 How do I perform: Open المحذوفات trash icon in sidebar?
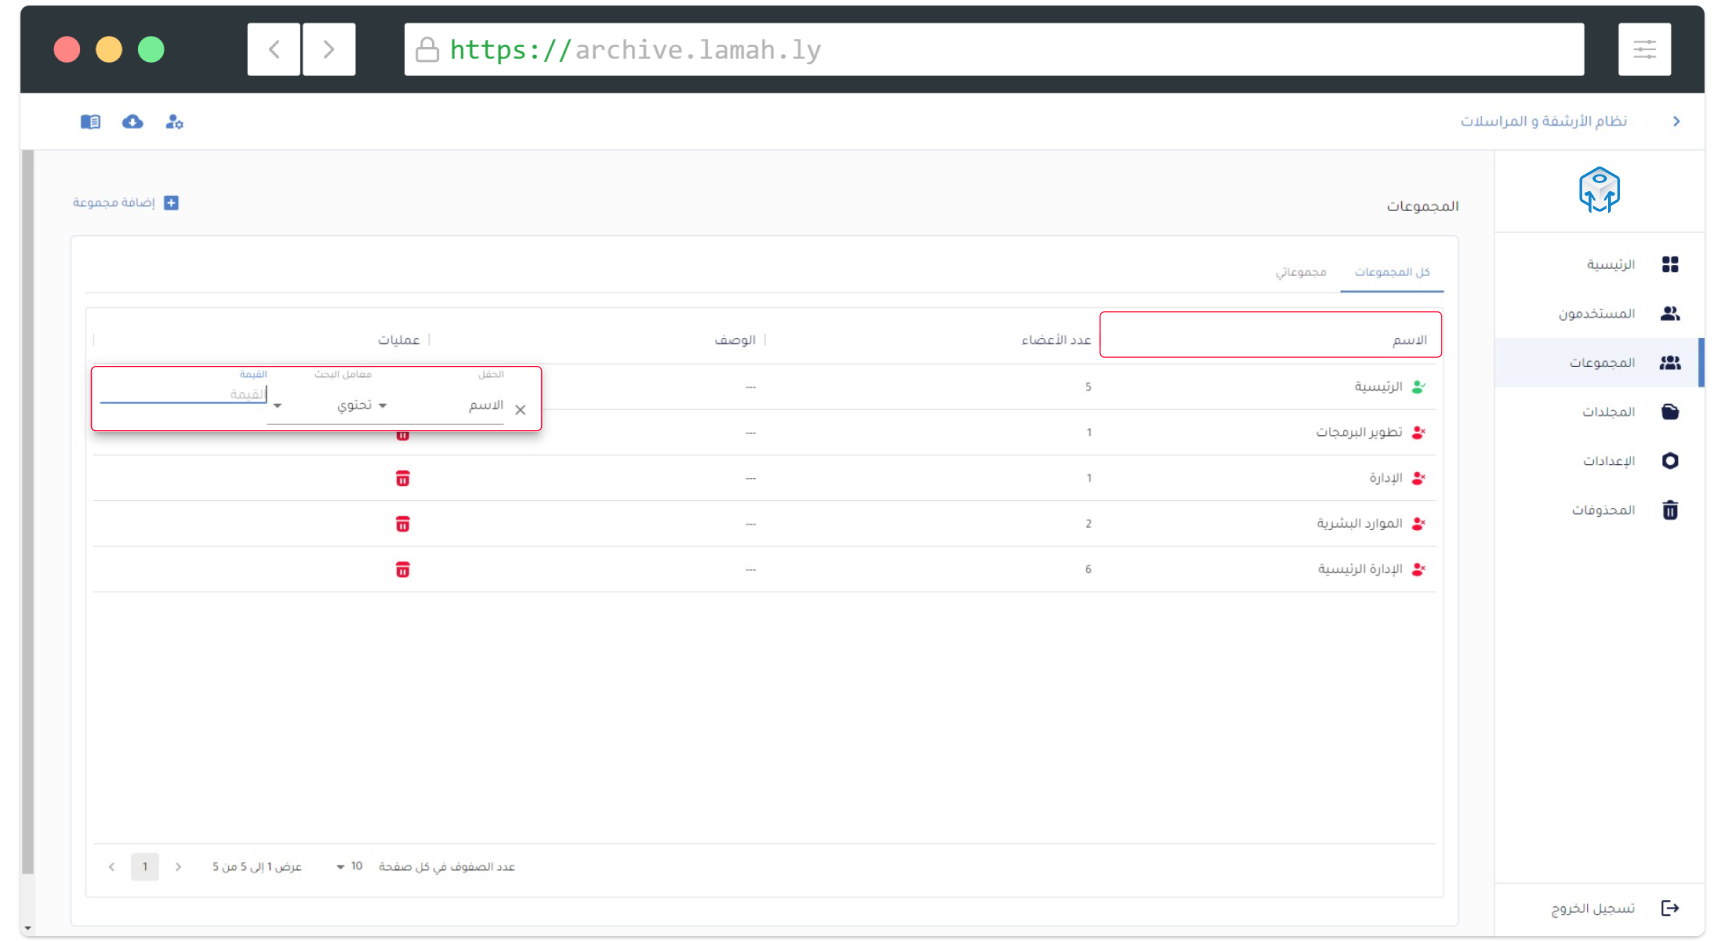click(1670, 510)
